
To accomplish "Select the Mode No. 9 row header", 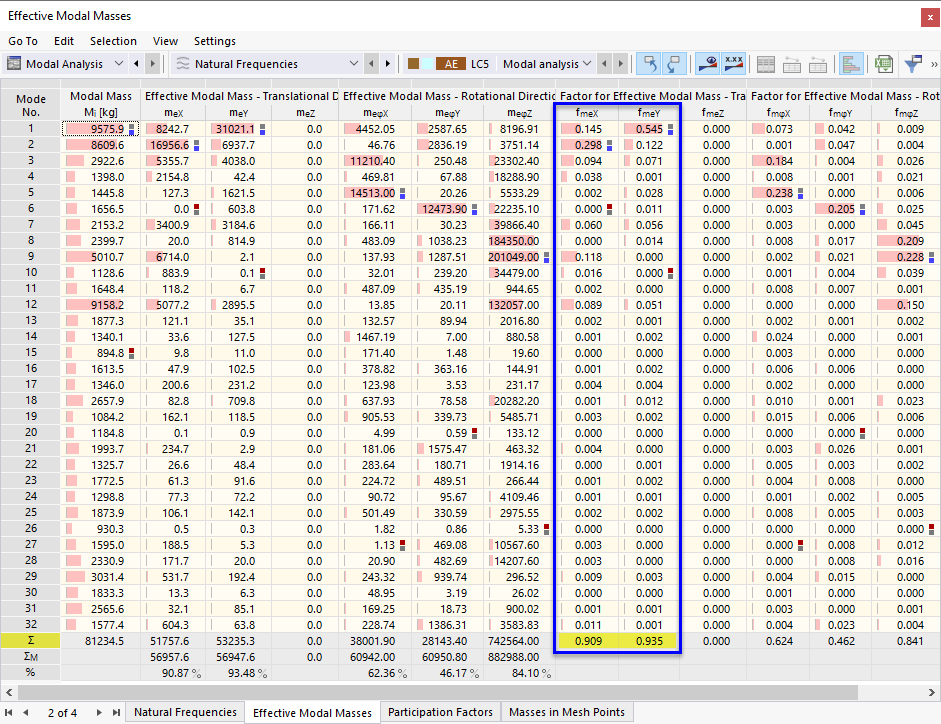I will (31, 257).
